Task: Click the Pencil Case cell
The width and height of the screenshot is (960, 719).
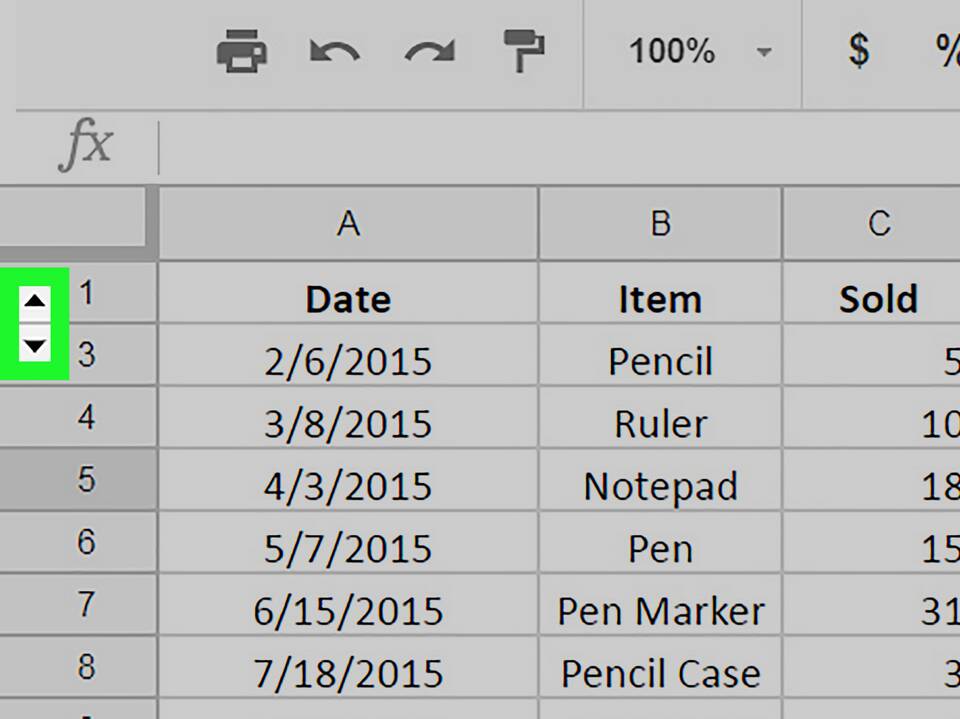Action: 660,667
